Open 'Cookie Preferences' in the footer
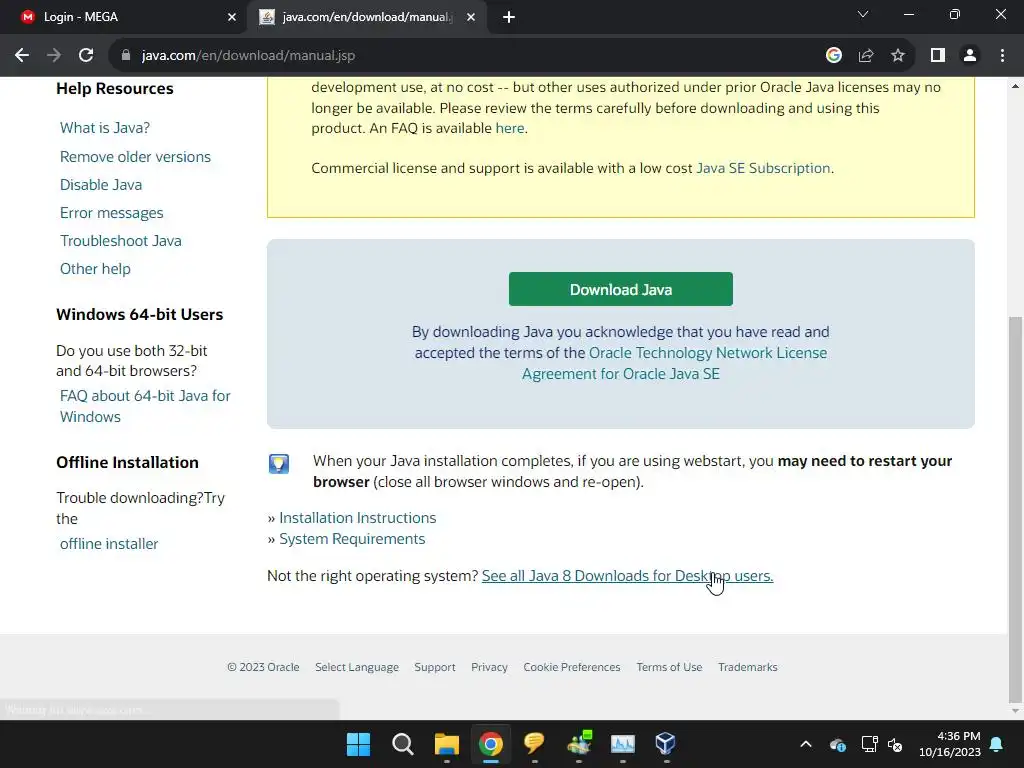The height and width of the screenshot is (768, 1024). (571, 667)
